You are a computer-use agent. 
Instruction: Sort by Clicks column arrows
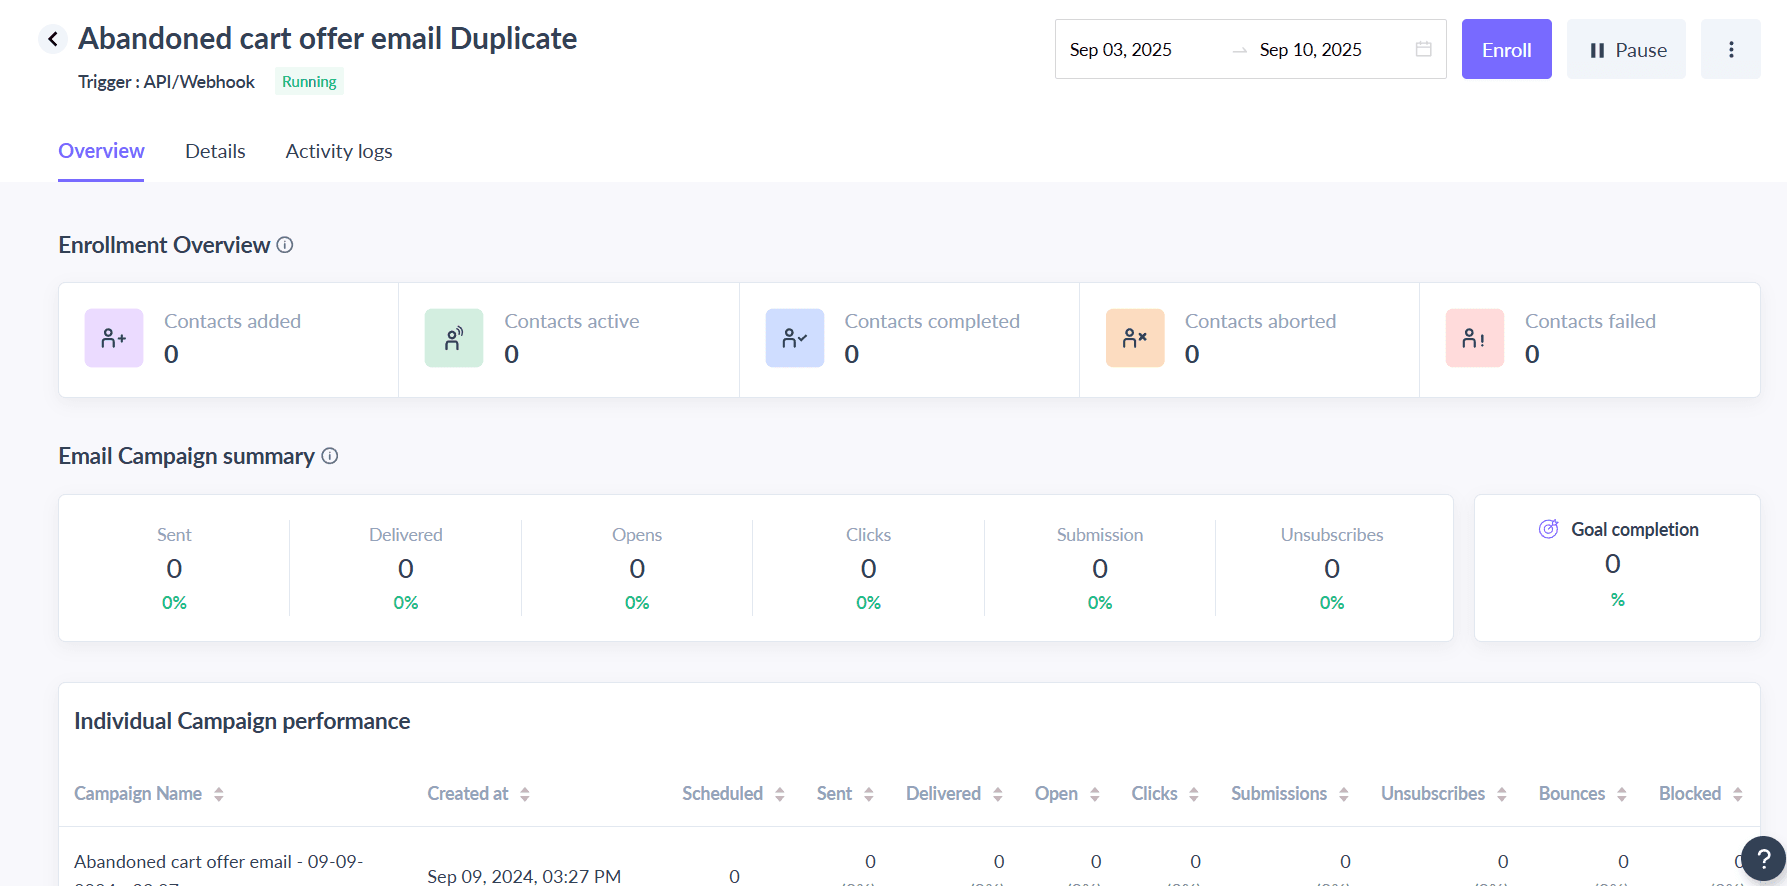coord(1194,794)
